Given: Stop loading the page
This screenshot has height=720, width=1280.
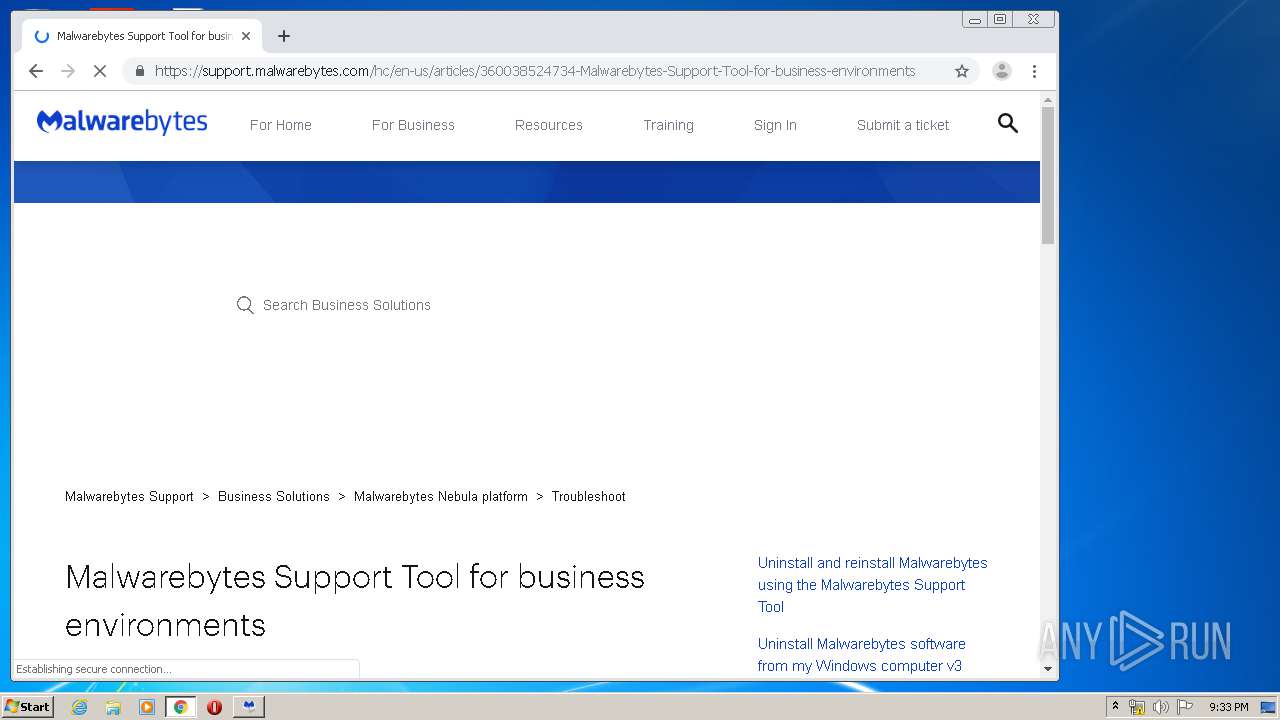Looking at the screenshot, I should (x=100, y=71).
